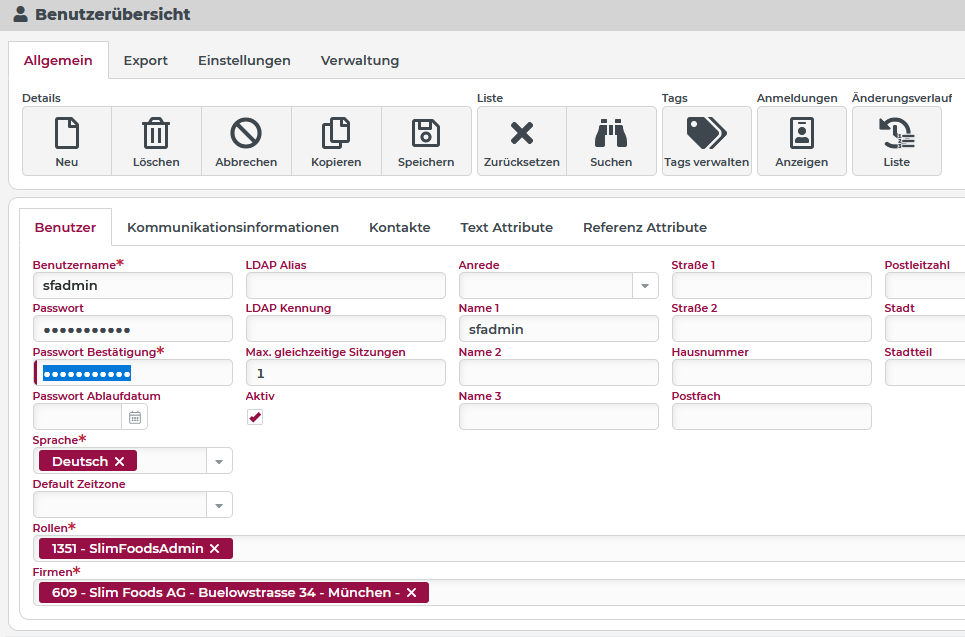Click the Stadt input field

point(925,329)
